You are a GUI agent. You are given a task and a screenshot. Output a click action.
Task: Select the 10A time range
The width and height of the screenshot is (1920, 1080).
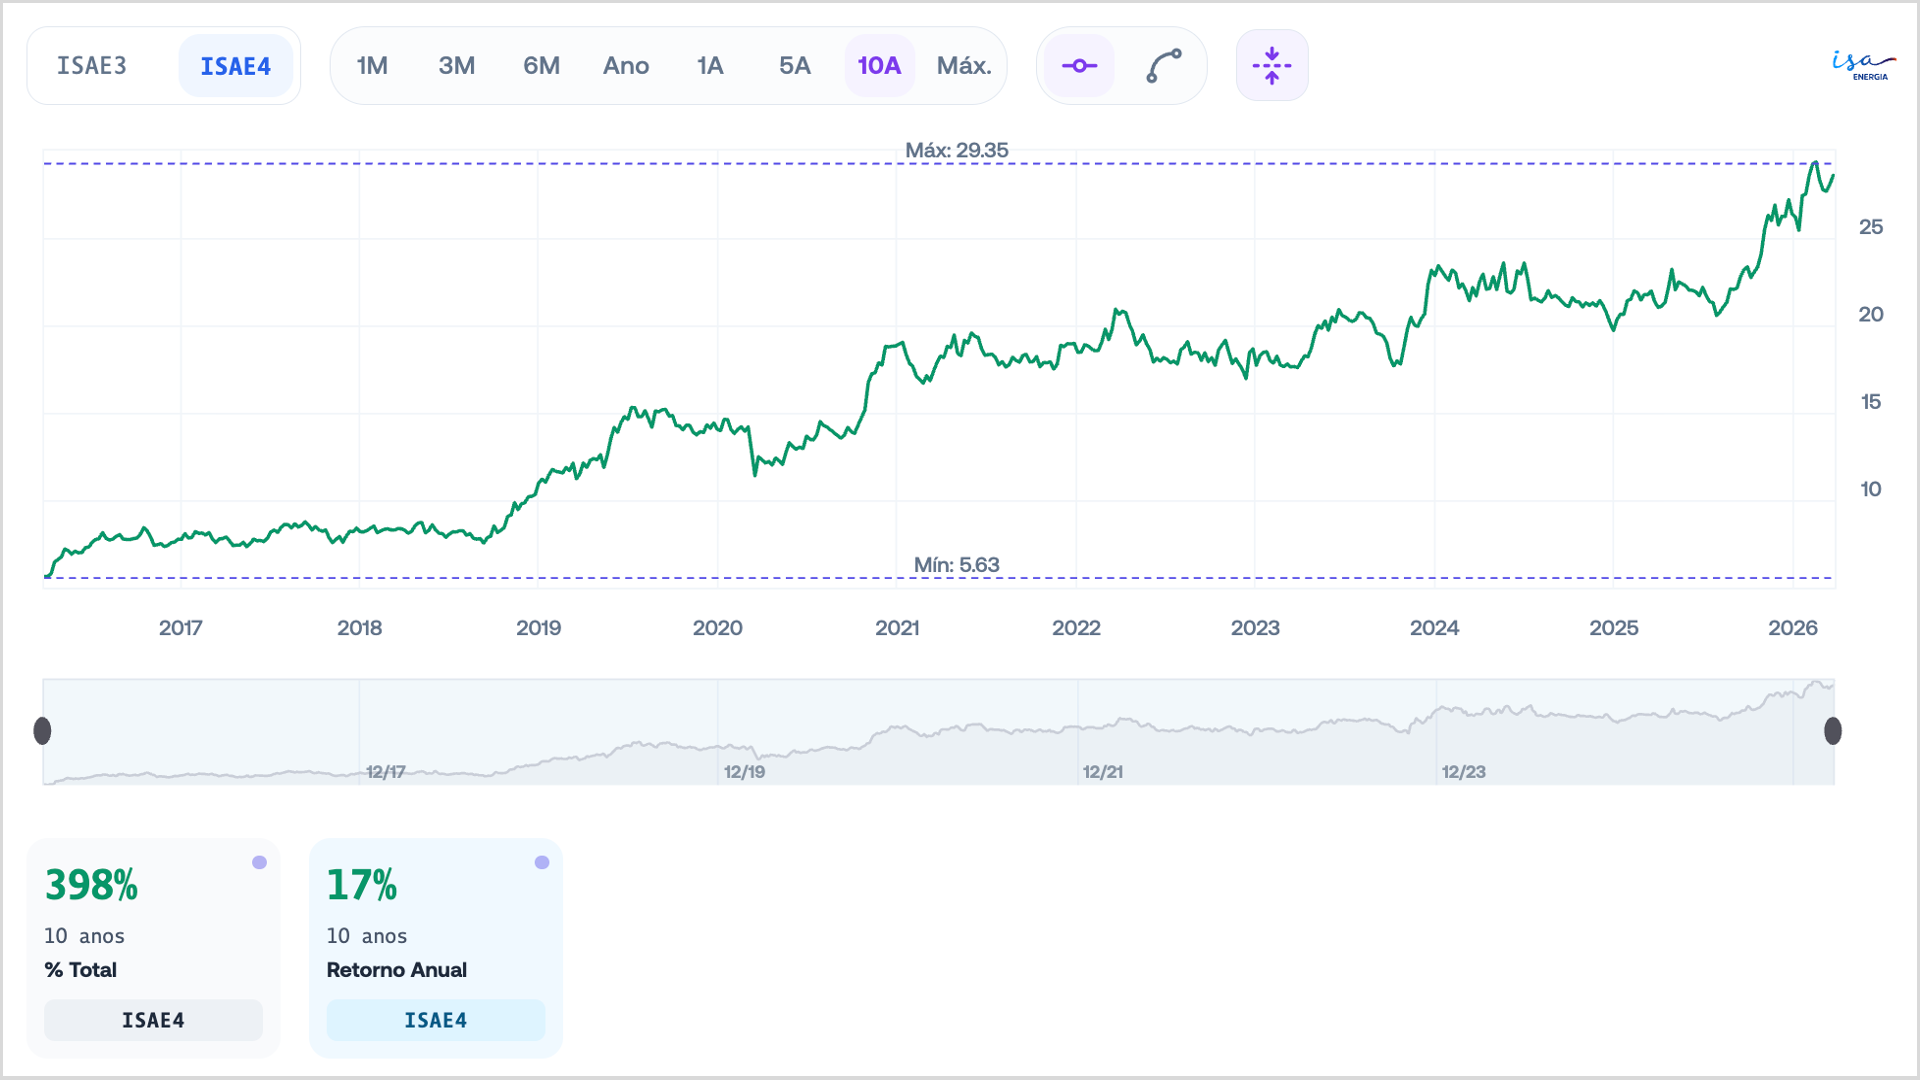879,66
